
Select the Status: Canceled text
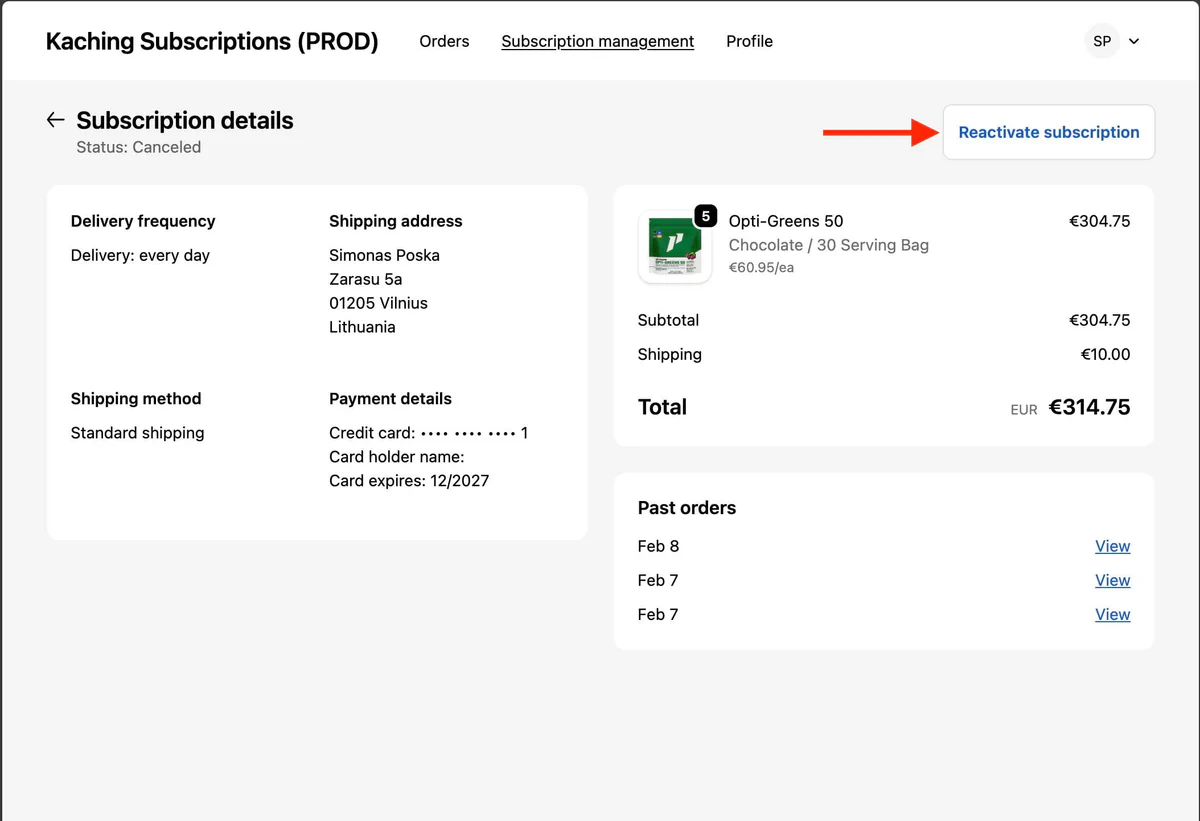139,147
